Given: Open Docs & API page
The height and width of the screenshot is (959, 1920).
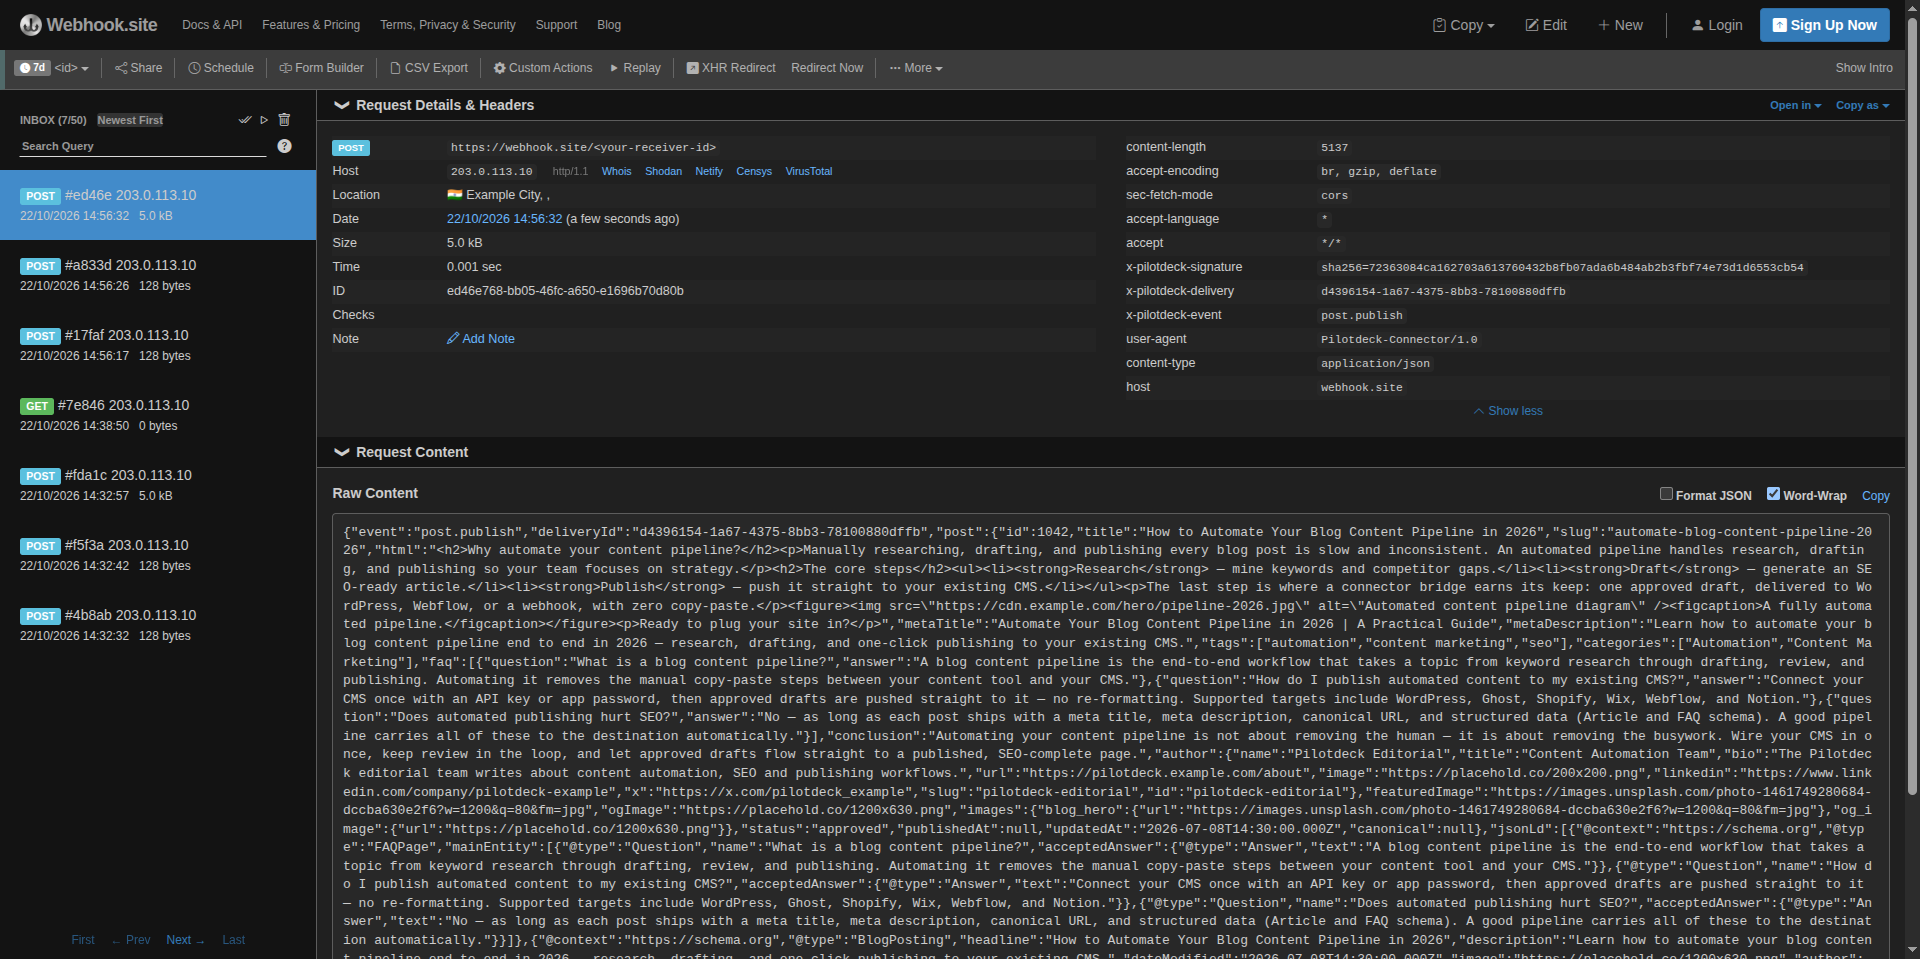Looking at the screenshot, I should pos(212,25).
